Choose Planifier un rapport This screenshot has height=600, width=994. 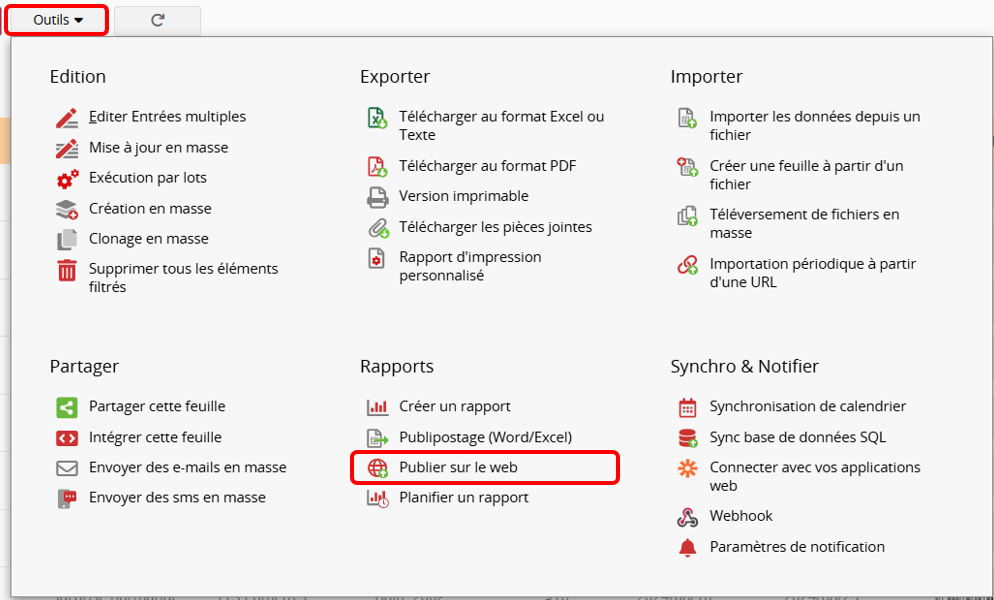(463, 498)
